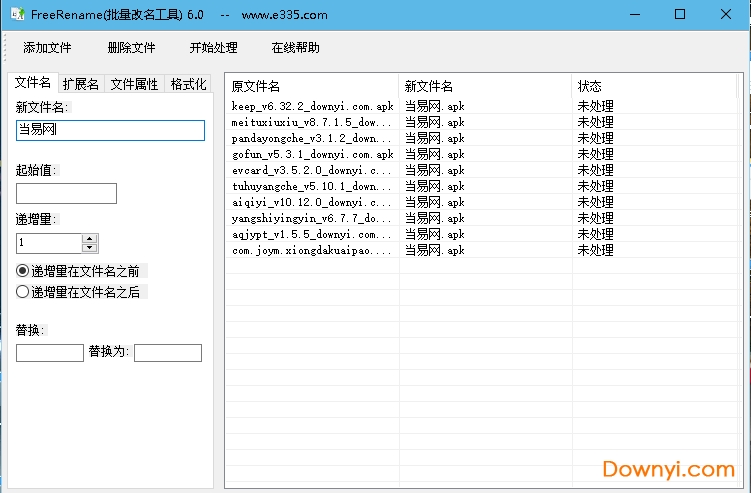Select the keep_v6.32.2_downyi.com.apk row

pos(312,106)
